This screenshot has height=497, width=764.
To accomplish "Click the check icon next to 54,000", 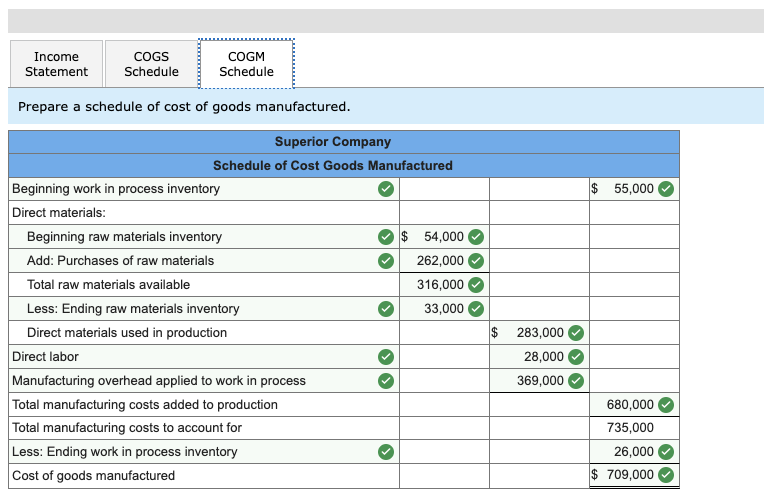I will [x=476, y=237].
